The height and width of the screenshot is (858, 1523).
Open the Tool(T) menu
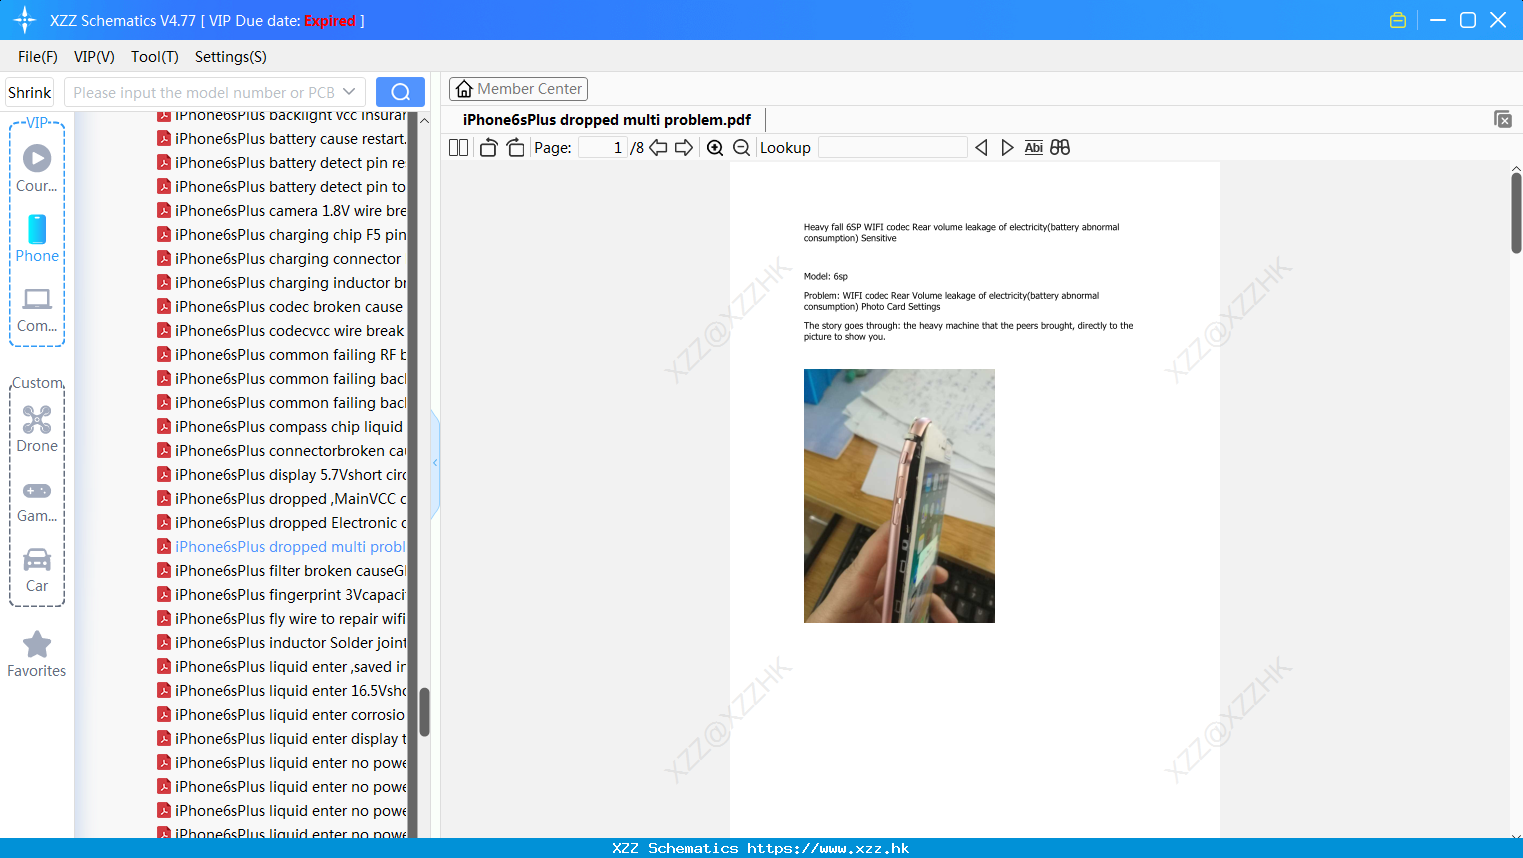(x=155, y=57)
